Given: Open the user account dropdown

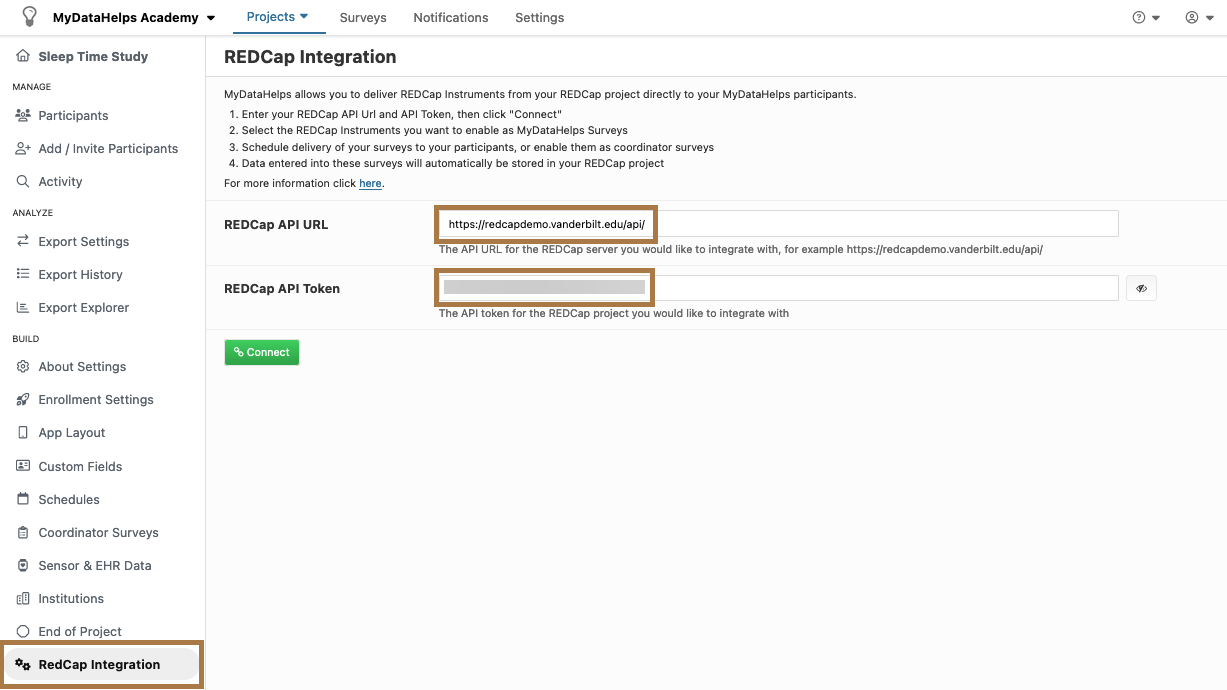Looking at the screenshot, I should (x=1198, y=18).
